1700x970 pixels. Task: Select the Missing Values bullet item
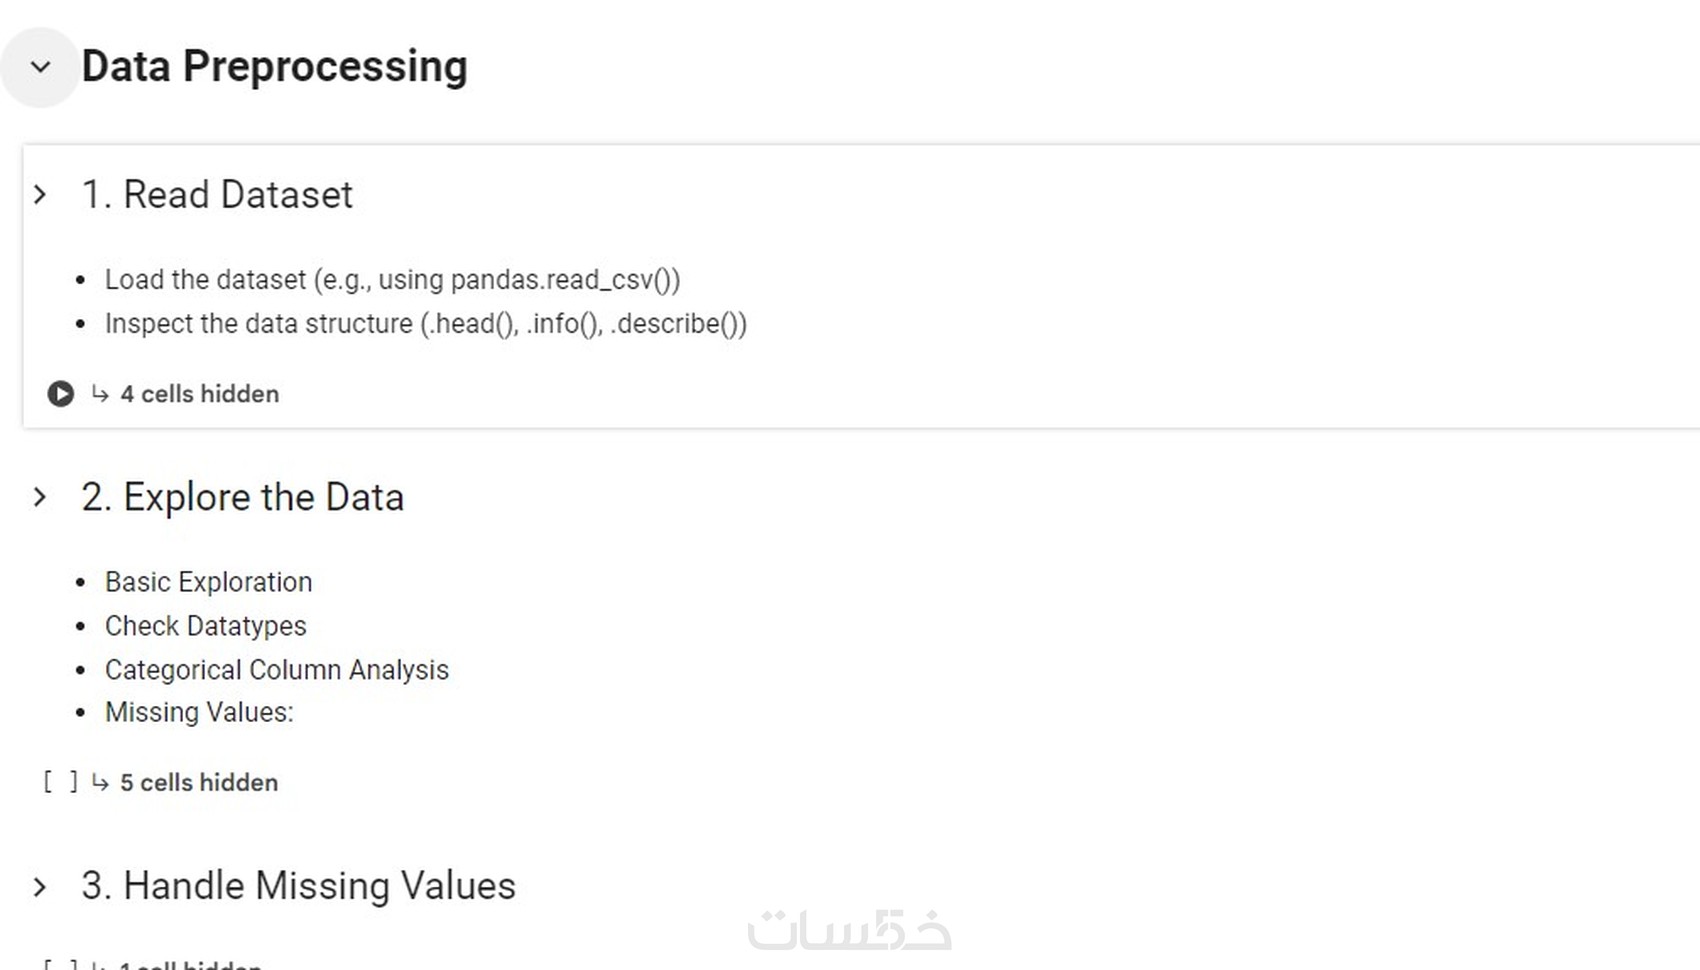[199, 713]
